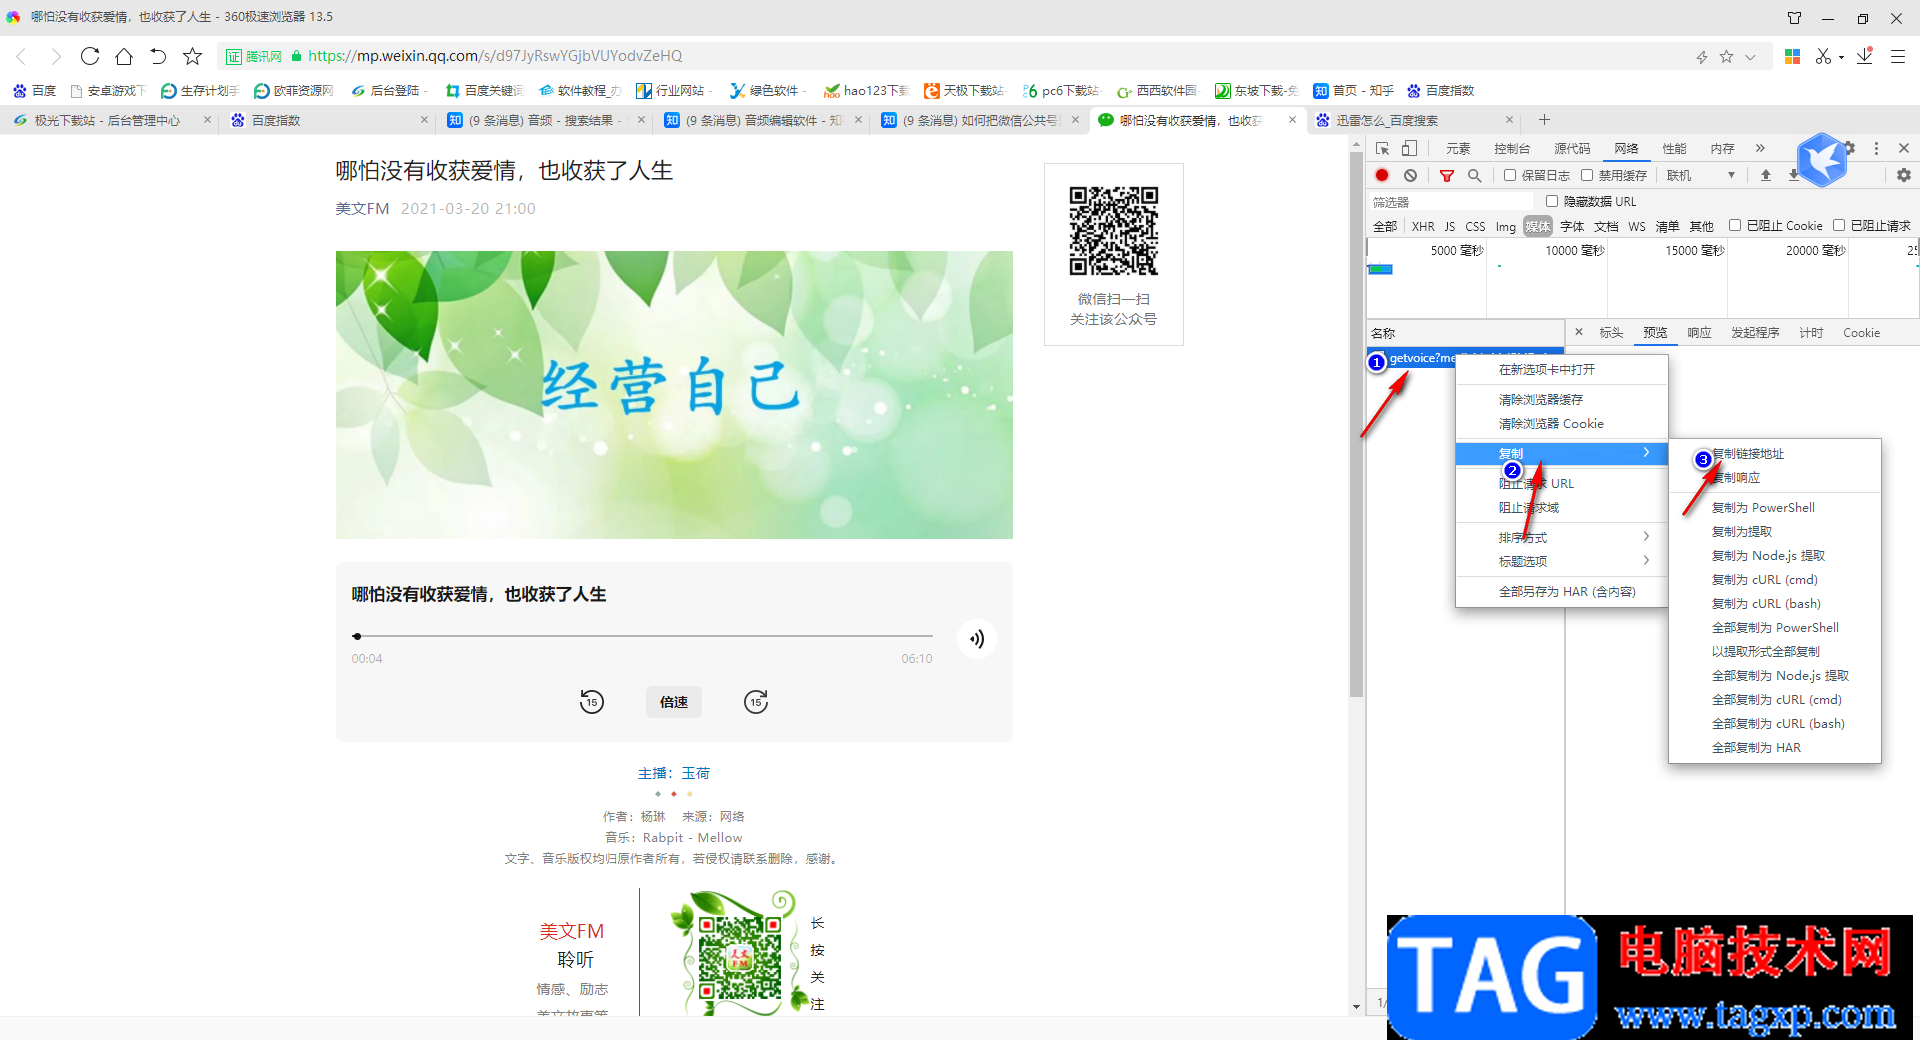Toggle the DevTools device toolbar icon
The height and width of the screenshot is (1040, 1920).
1409,148
